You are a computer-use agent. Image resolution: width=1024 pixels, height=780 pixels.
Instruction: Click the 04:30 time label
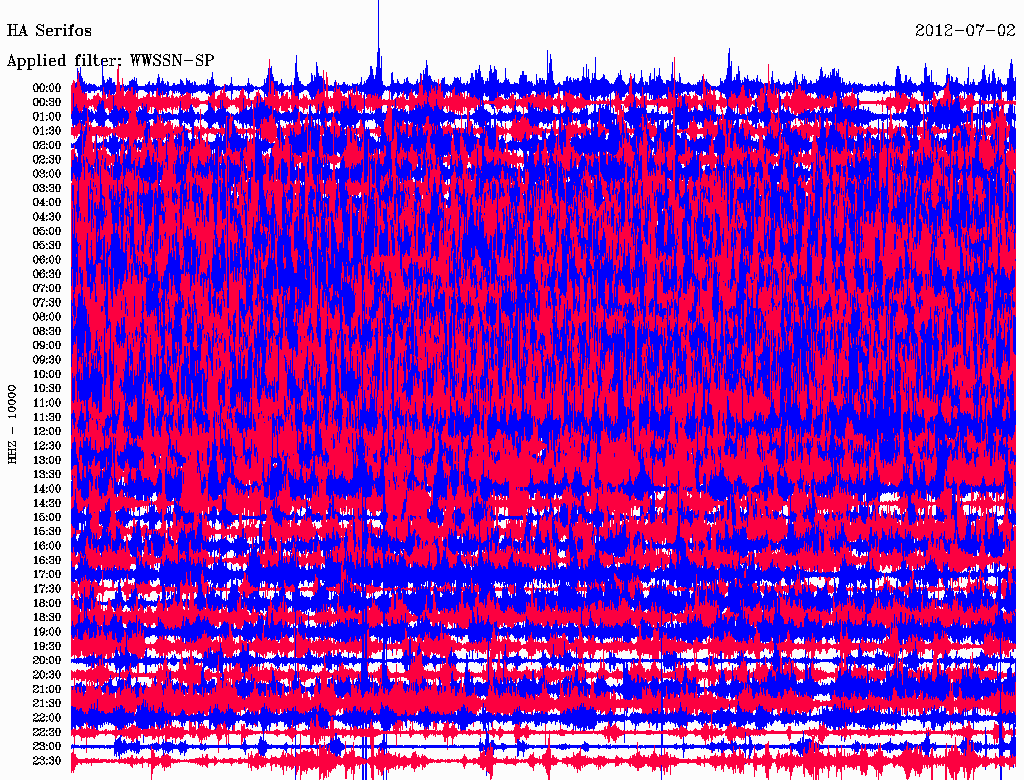(x=47, y=217)
